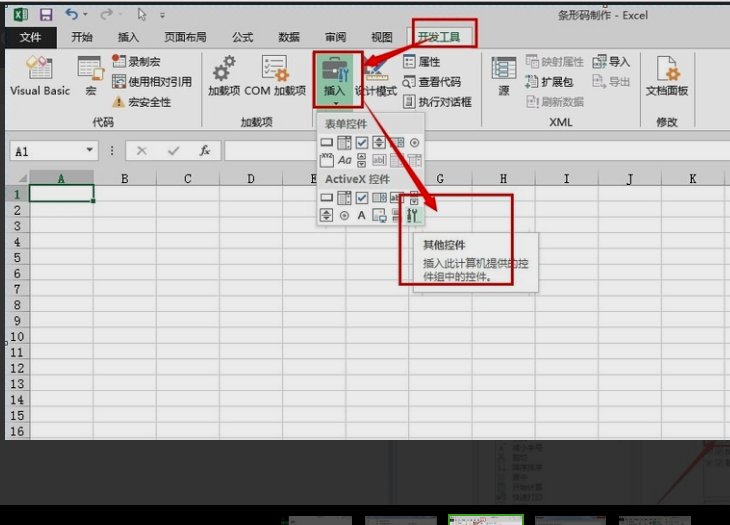
Task: Open the 文件 file tab
Action: coord(30,37)
